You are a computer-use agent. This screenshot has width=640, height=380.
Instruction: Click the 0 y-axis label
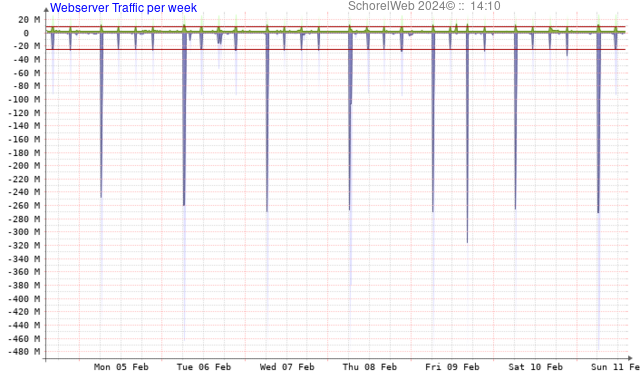[26, 33]
